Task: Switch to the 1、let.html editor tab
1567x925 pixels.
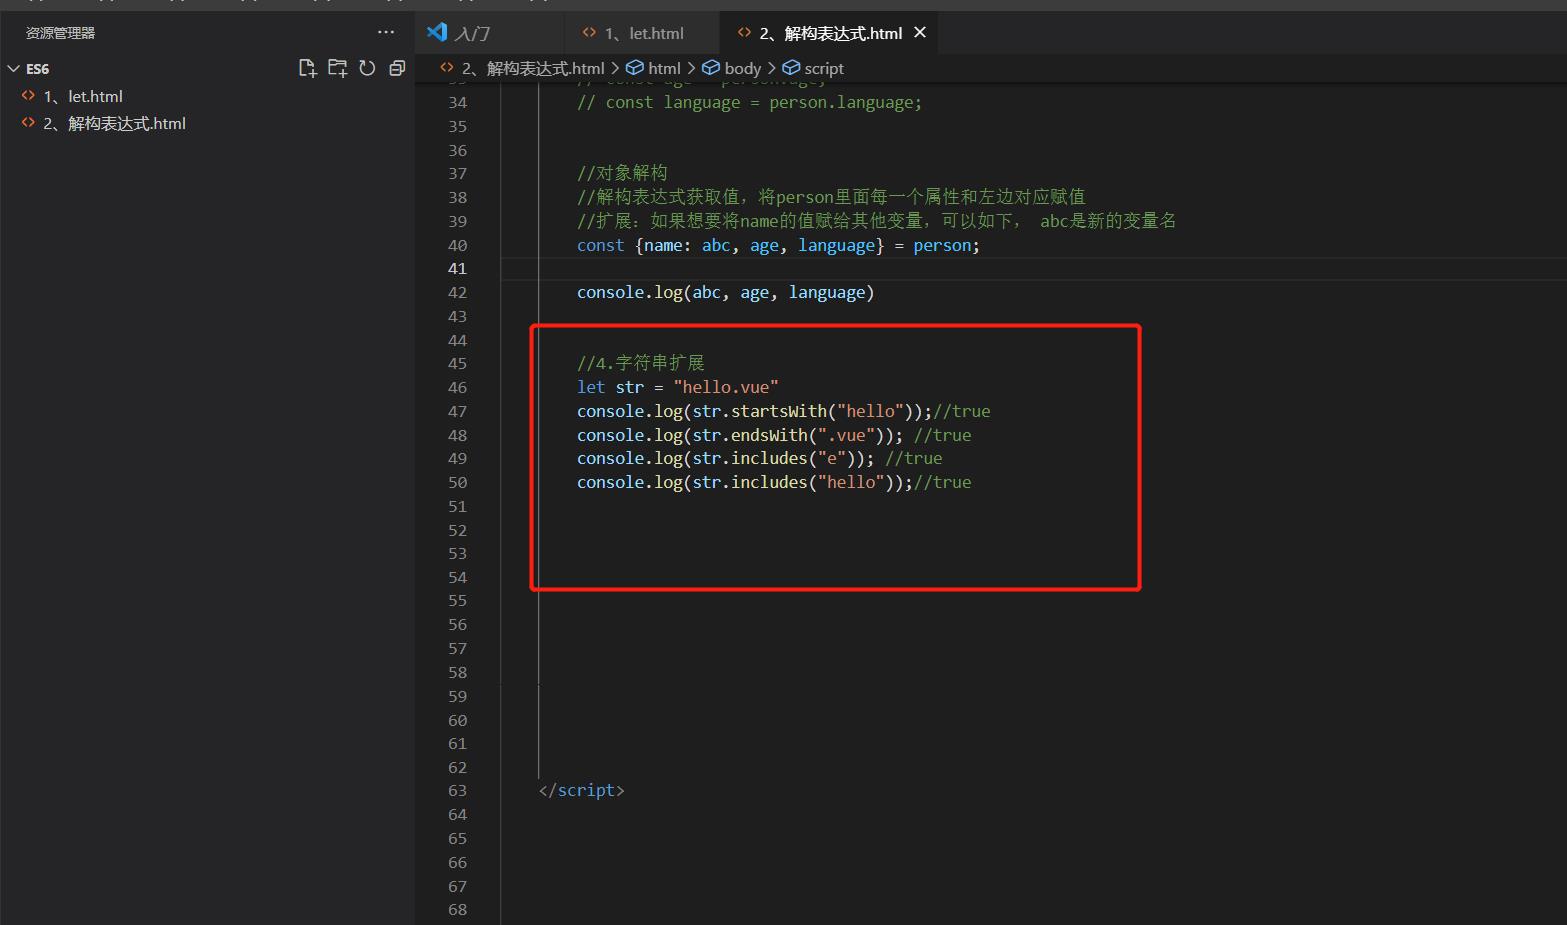Action: (x=644, y=33)
